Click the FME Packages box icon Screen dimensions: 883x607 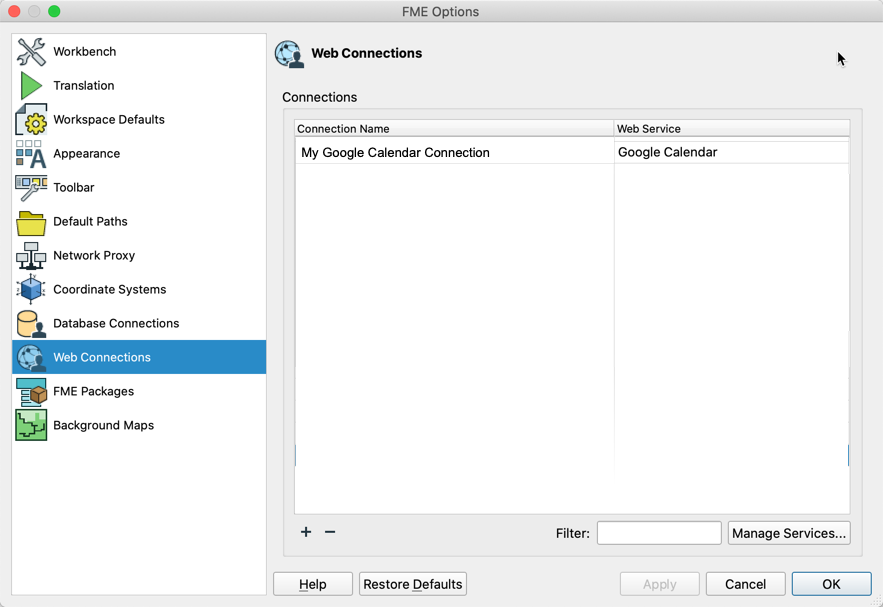click(31, 392)
